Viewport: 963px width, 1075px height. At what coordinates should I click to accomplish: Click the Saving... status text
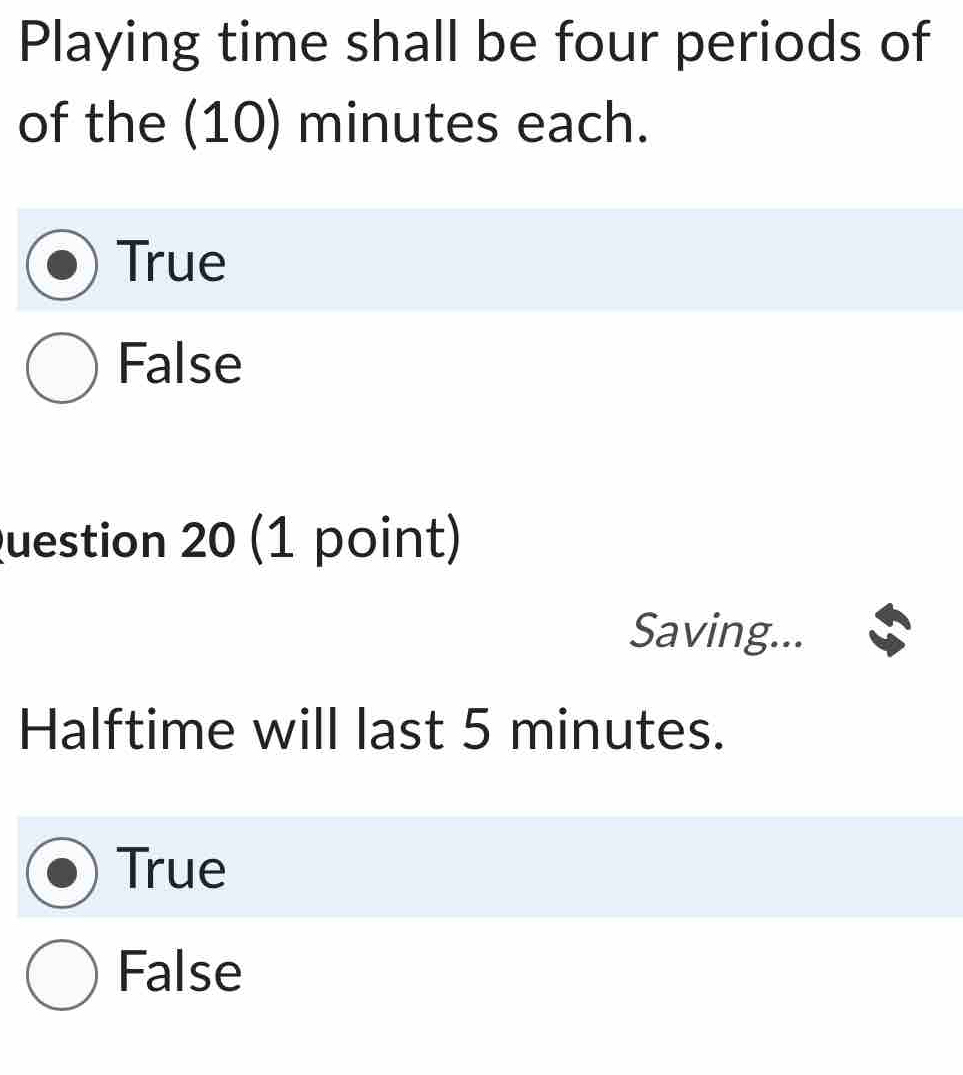pyautogui.click(x=716, y=630)
